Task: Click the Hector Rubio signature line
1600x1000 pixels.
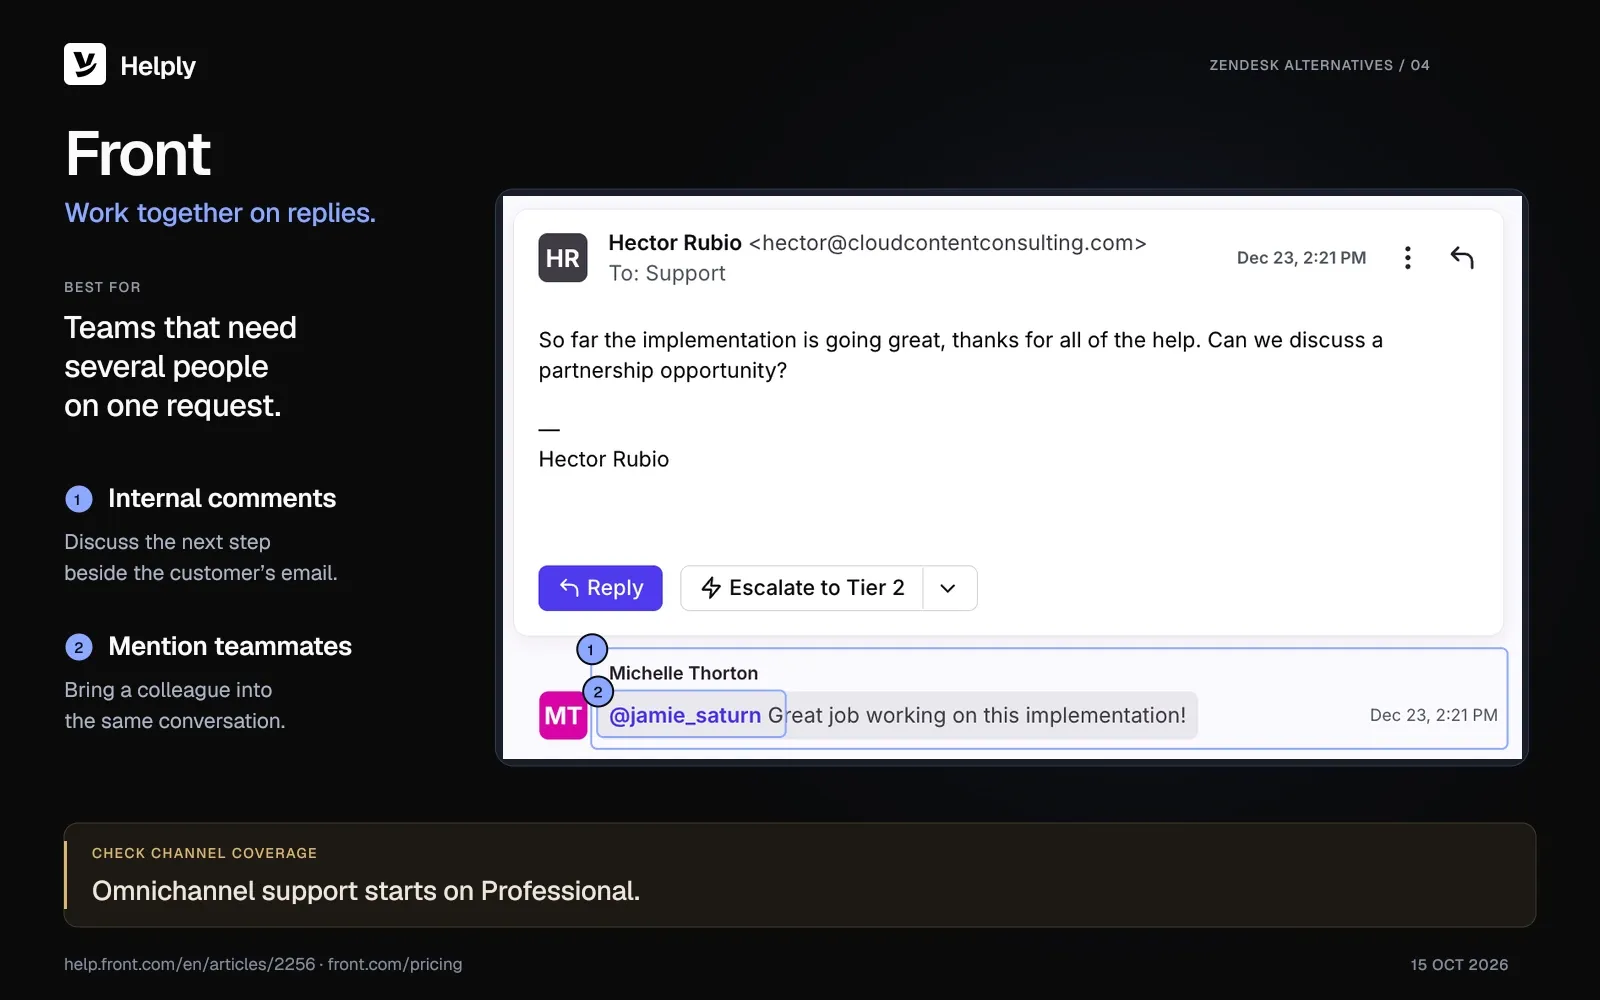Action: coord(604,459)
